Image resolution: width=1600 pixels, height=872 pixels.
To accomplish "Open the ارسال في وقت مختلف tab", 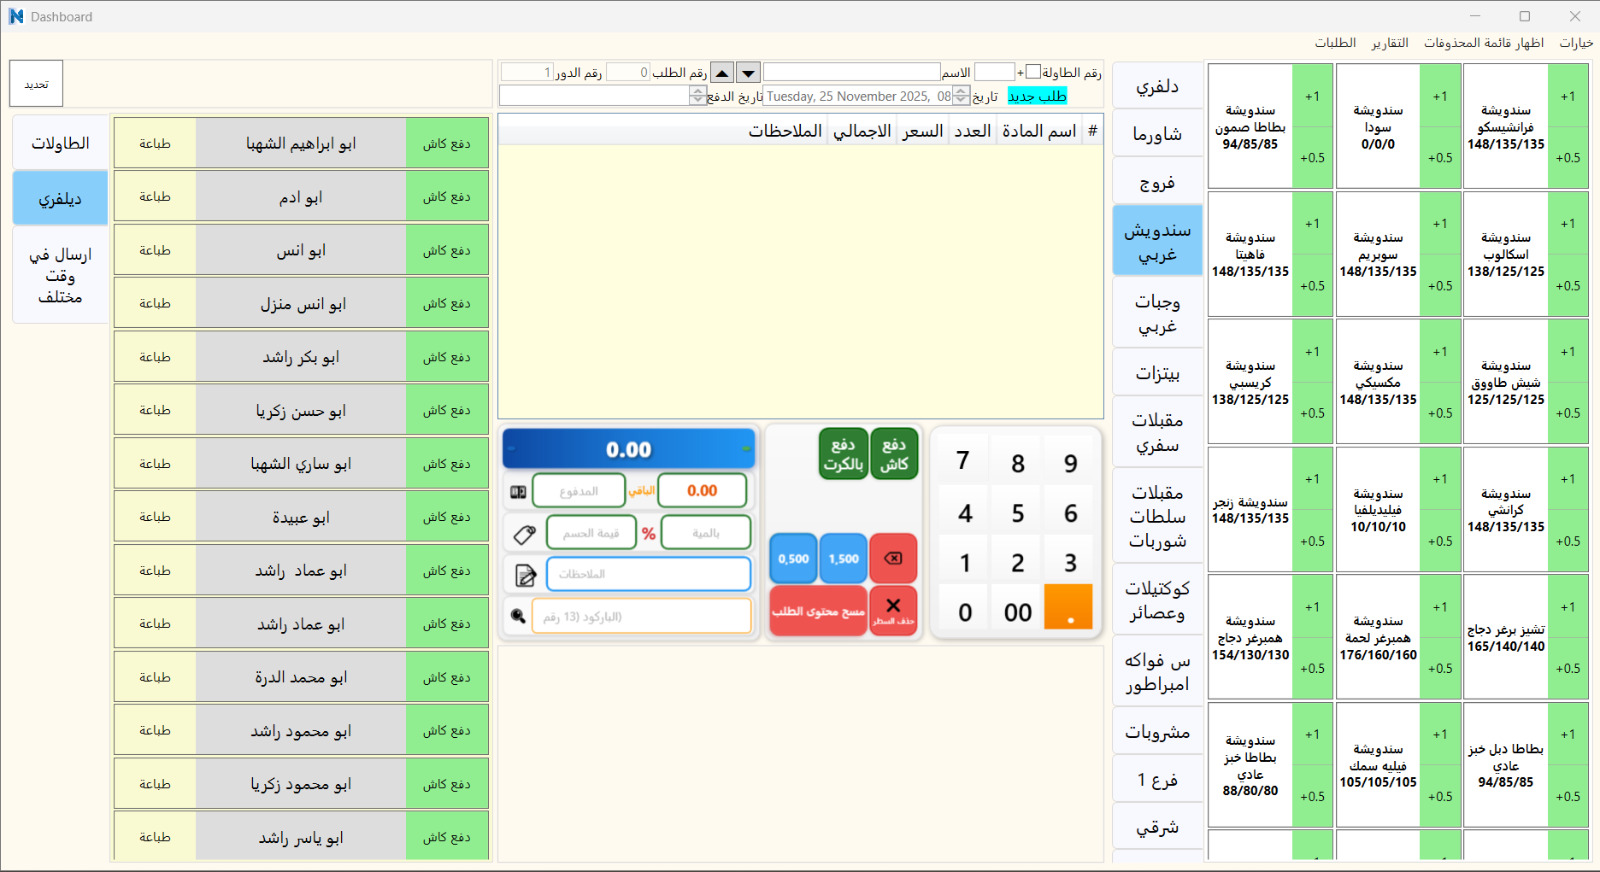I will tap(60, 275).
